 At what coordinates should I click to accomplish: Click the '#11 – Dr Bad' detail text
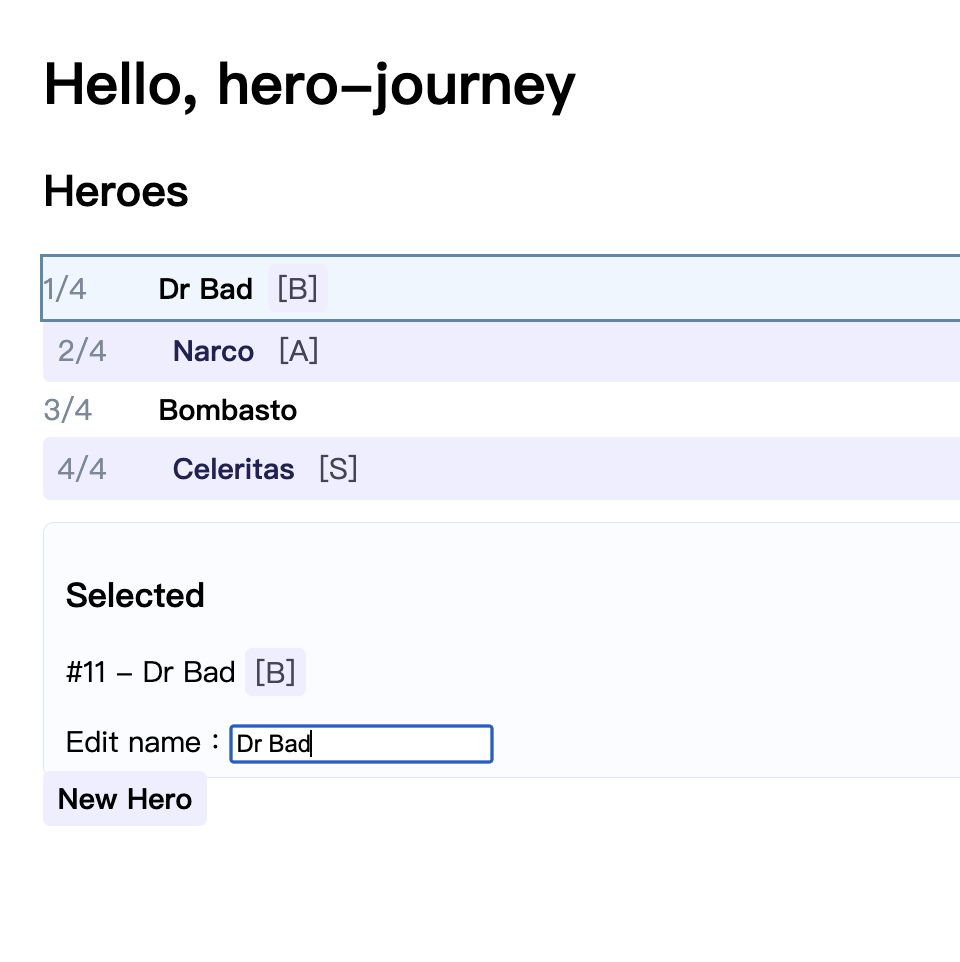[x=150, y=672]
